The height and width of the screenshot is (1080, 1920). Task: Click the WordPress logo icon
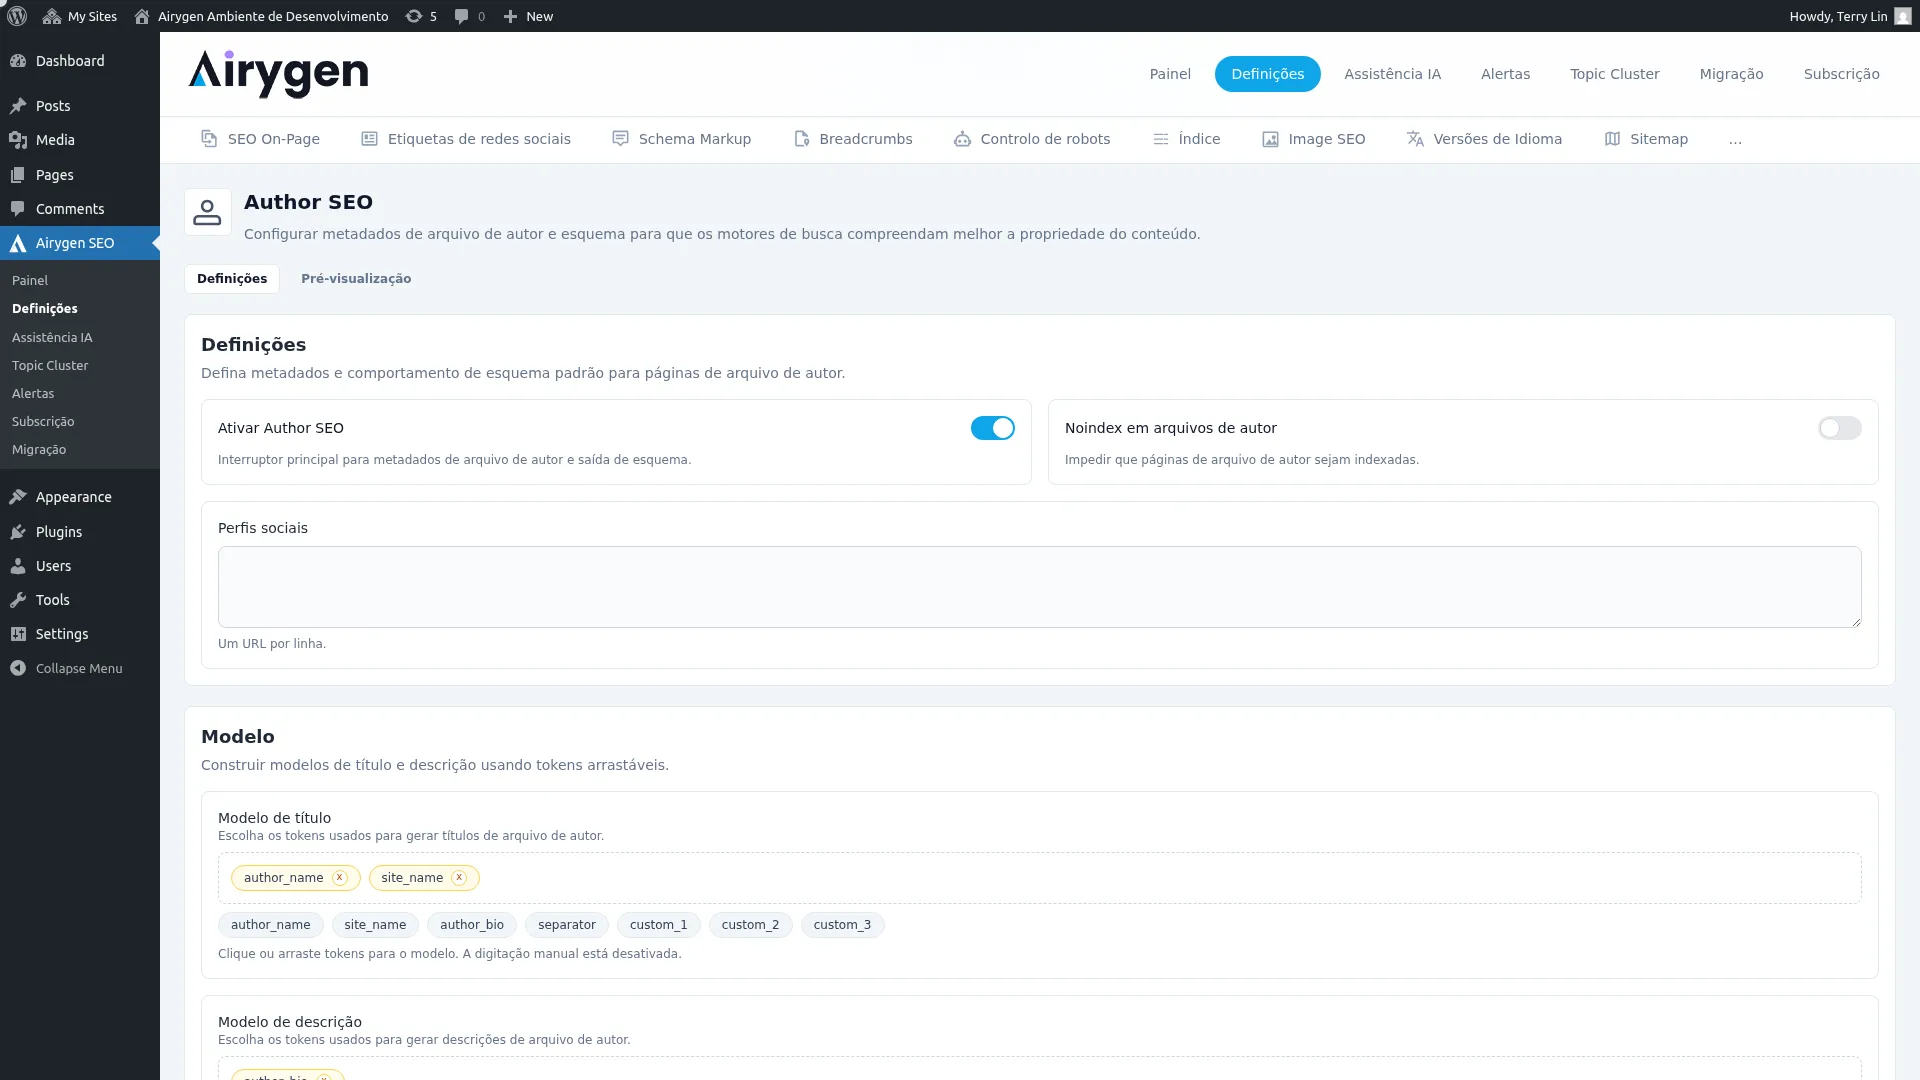pyautogui.click(x=17, y=16)
